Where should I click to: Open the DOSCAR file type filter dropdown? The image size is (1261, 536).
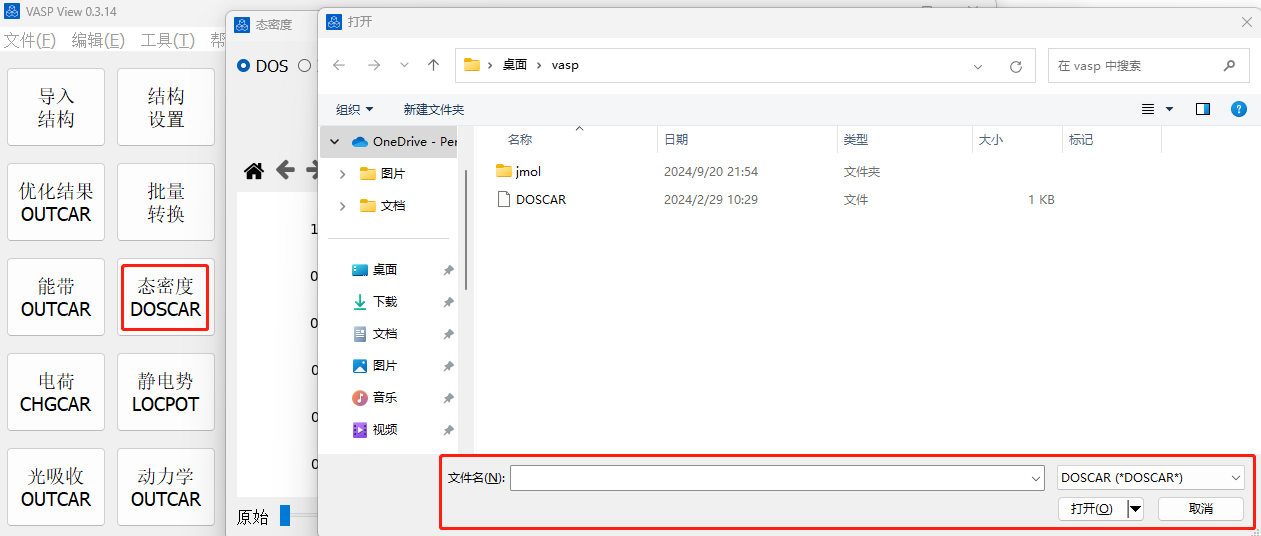click(1150, 478)
